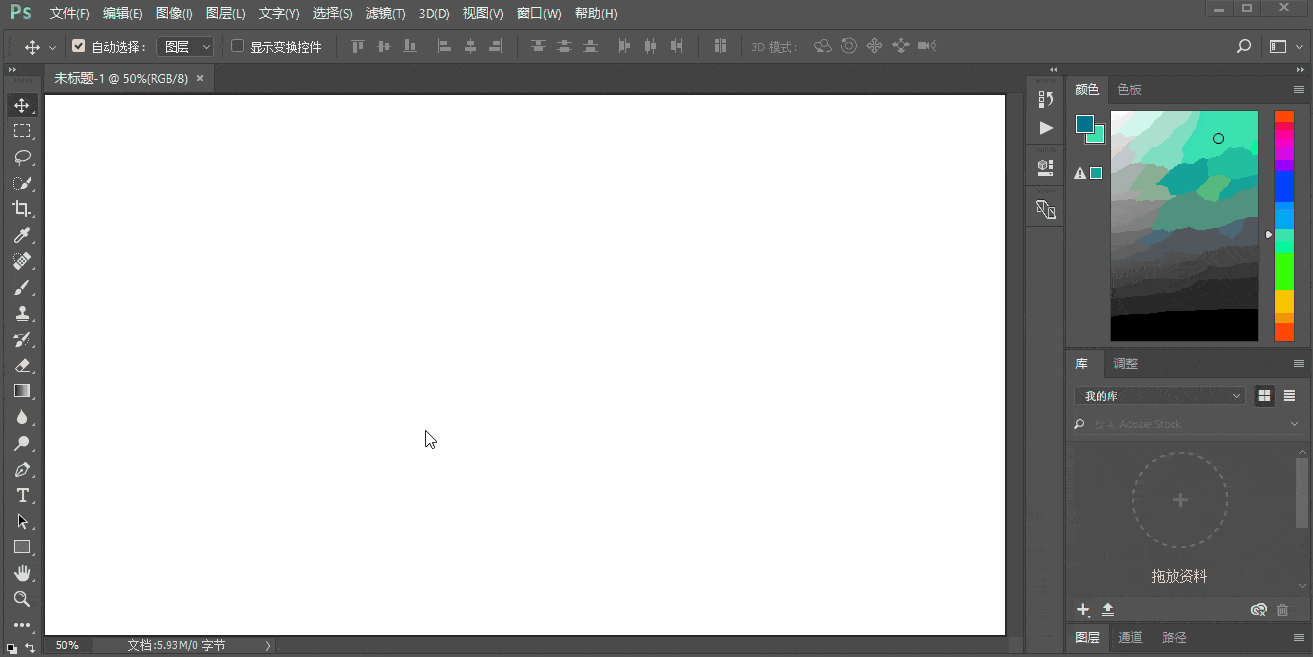This screenshot has height=657, width=1313.
Task: Open the History panel icon
Action: coord(1046,99)
